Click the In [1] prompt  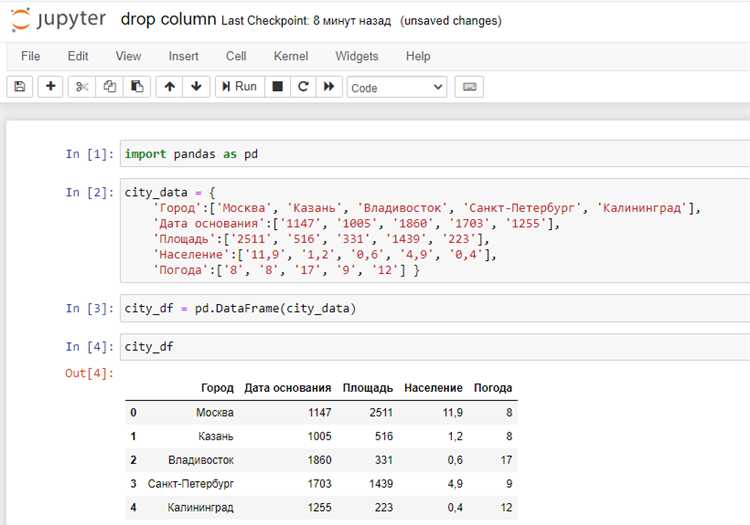(90, 154)
